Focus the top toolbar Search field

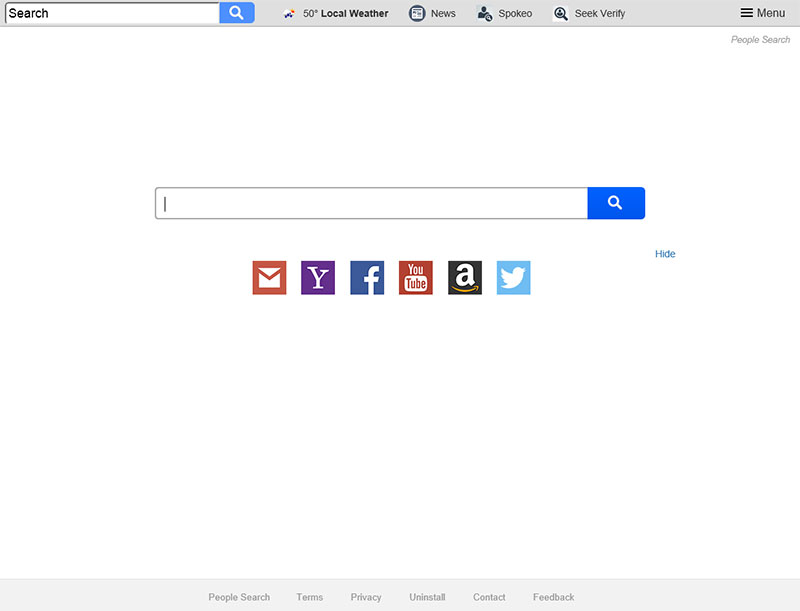coord(112,13)
